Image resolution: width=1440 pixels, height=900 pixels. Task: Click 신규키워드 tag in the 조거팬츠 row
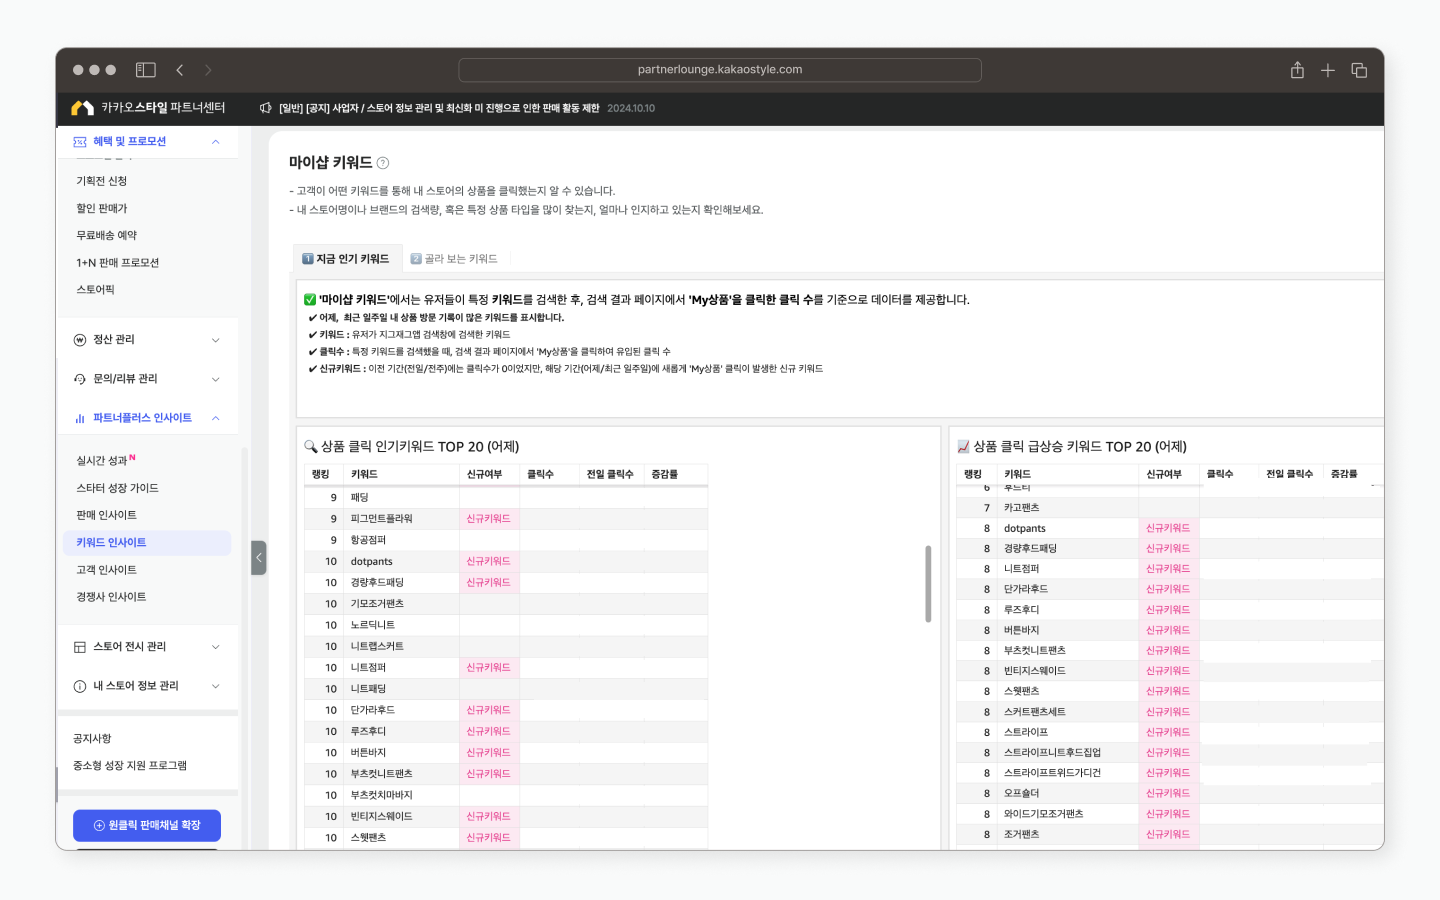pos(1168,835)
